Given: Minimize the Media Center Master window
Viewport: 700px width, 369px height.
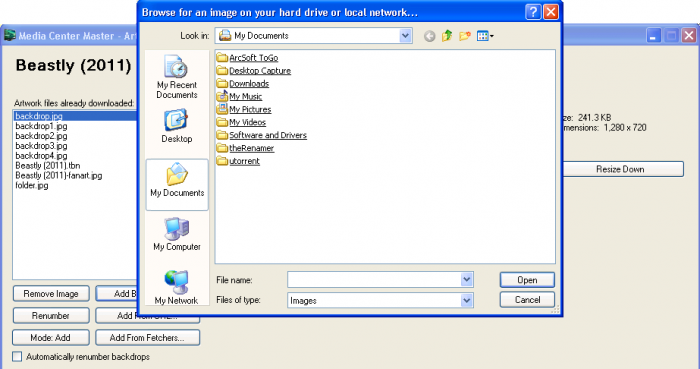Looking at the screenshot, I should pyautogui.click(x=654, y=36).
